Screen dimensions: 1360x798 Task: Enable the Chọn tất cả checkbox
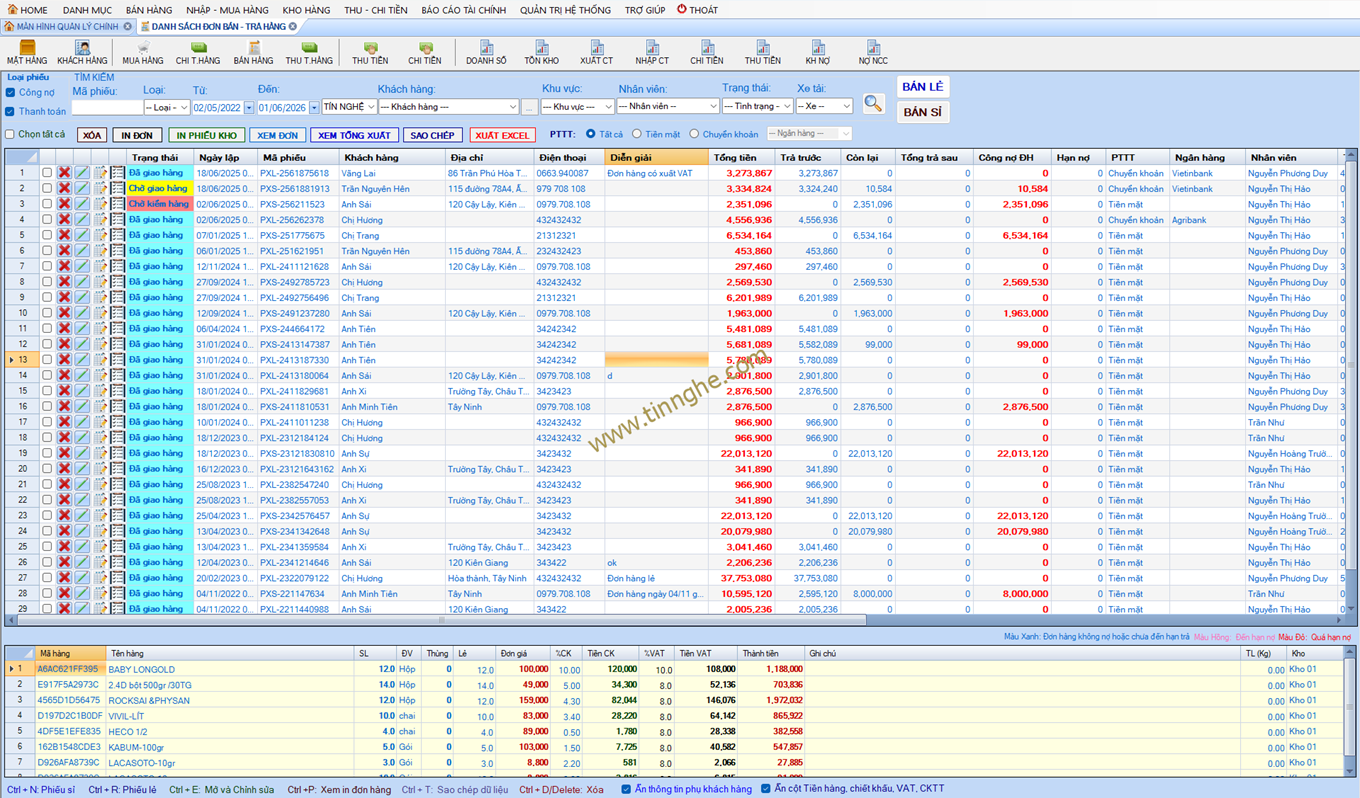click(10, 134)
